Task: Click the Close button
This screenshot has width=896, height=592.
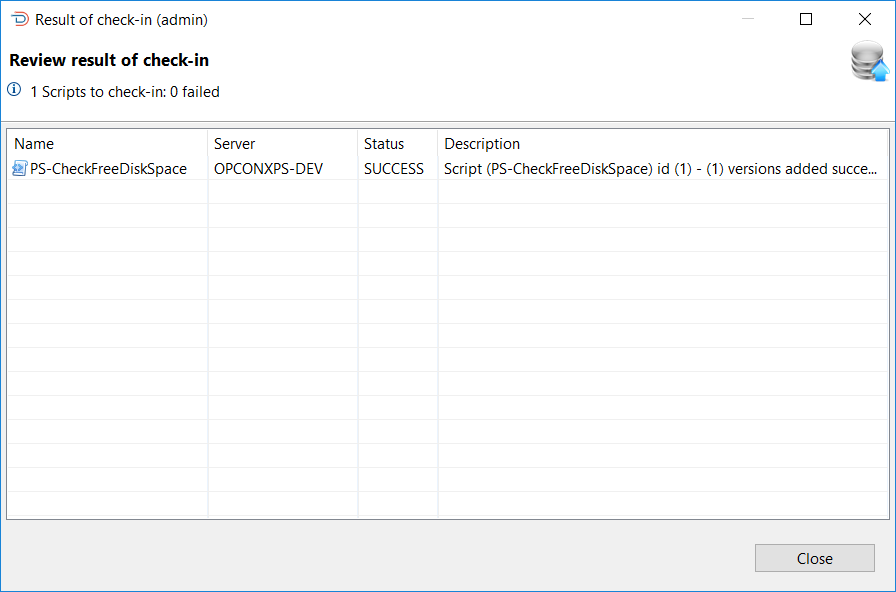Action: click(814, 558)
